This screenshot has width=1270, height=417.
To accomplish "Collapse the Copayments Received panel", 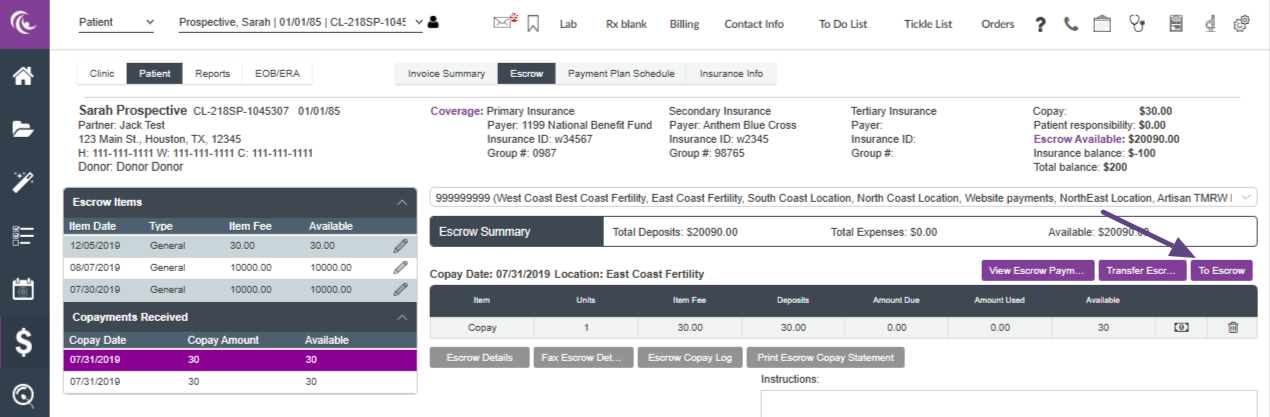I will click(x=402, y=317).
